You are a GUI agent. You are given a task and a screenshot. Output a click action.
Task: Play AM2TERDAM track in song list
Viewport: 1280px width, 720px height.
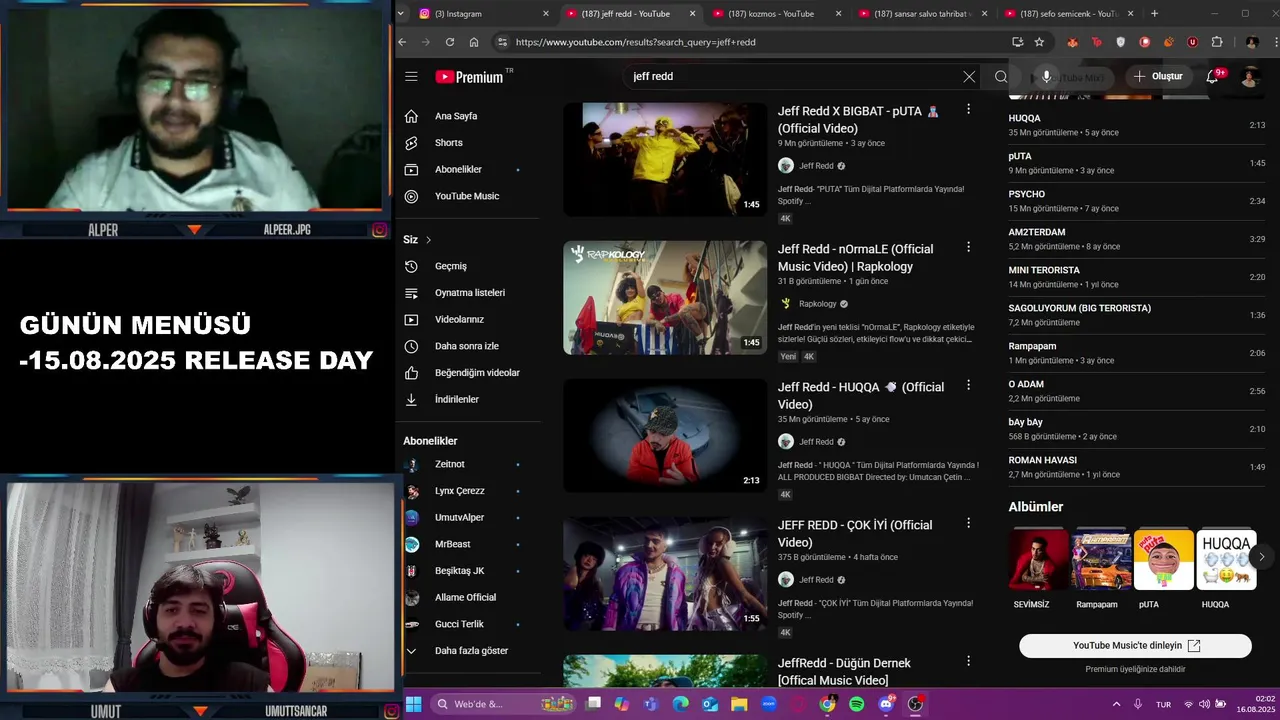point(1137,239)
